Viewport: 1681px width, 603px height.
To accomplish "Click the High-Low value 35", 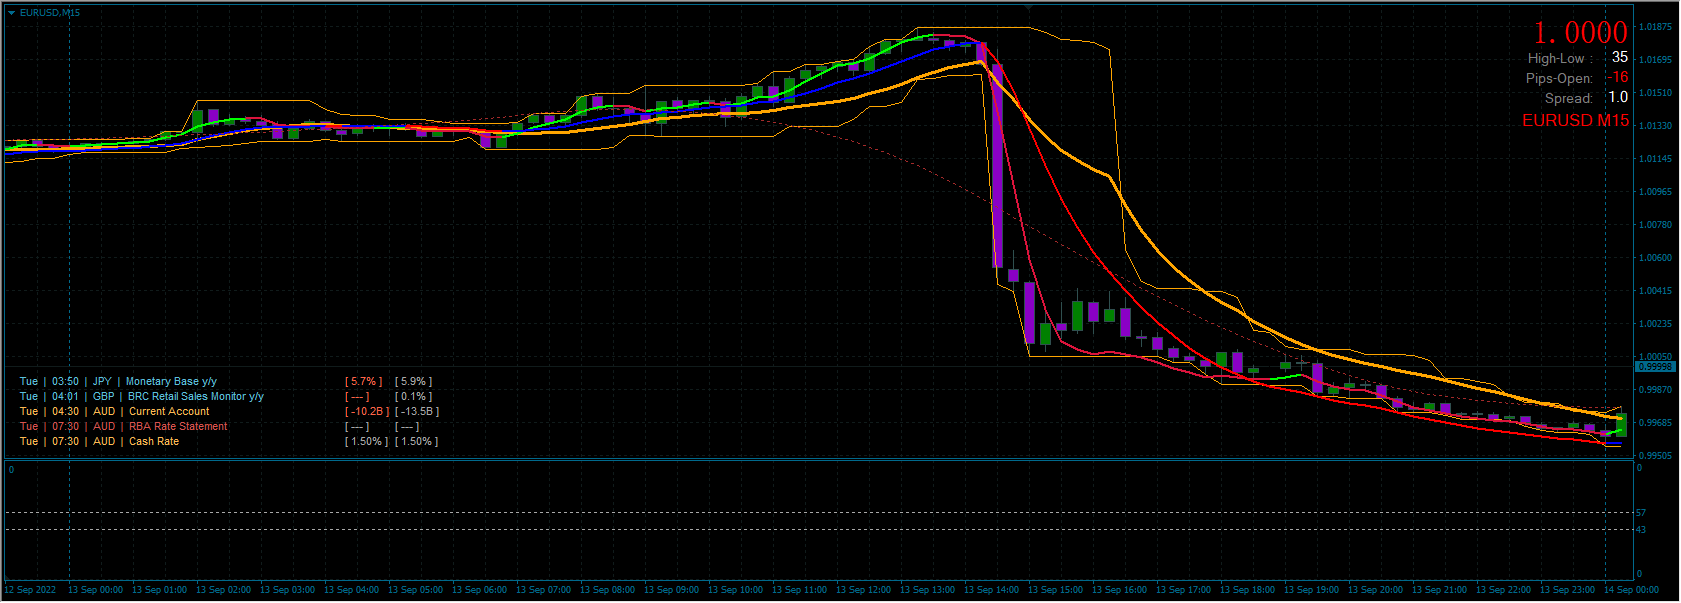I will coord(1619,57).
